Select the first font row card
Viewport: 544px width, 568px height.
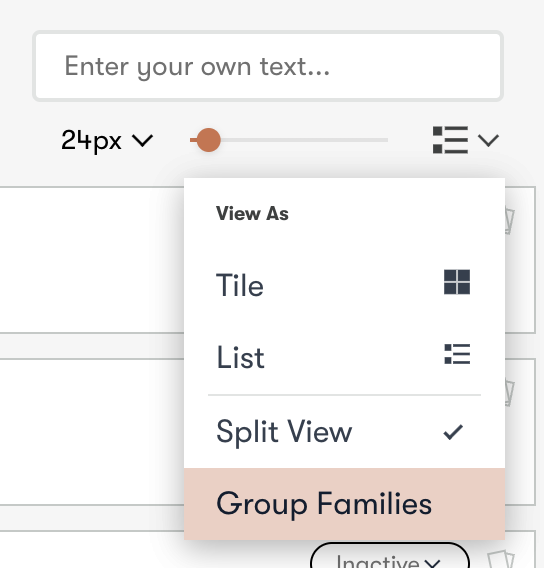92,260
